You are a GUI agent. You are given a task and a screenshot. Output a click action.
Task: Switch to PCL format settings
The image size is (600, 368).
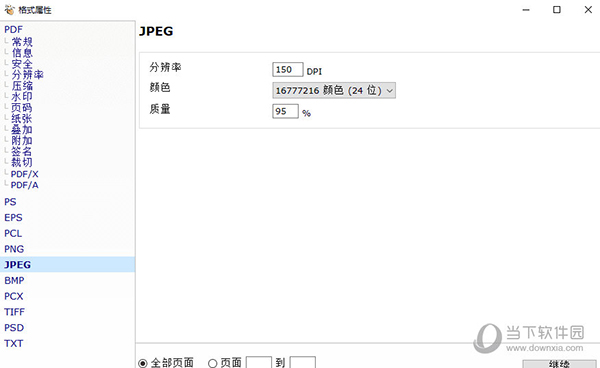click(x=13, y=233)
